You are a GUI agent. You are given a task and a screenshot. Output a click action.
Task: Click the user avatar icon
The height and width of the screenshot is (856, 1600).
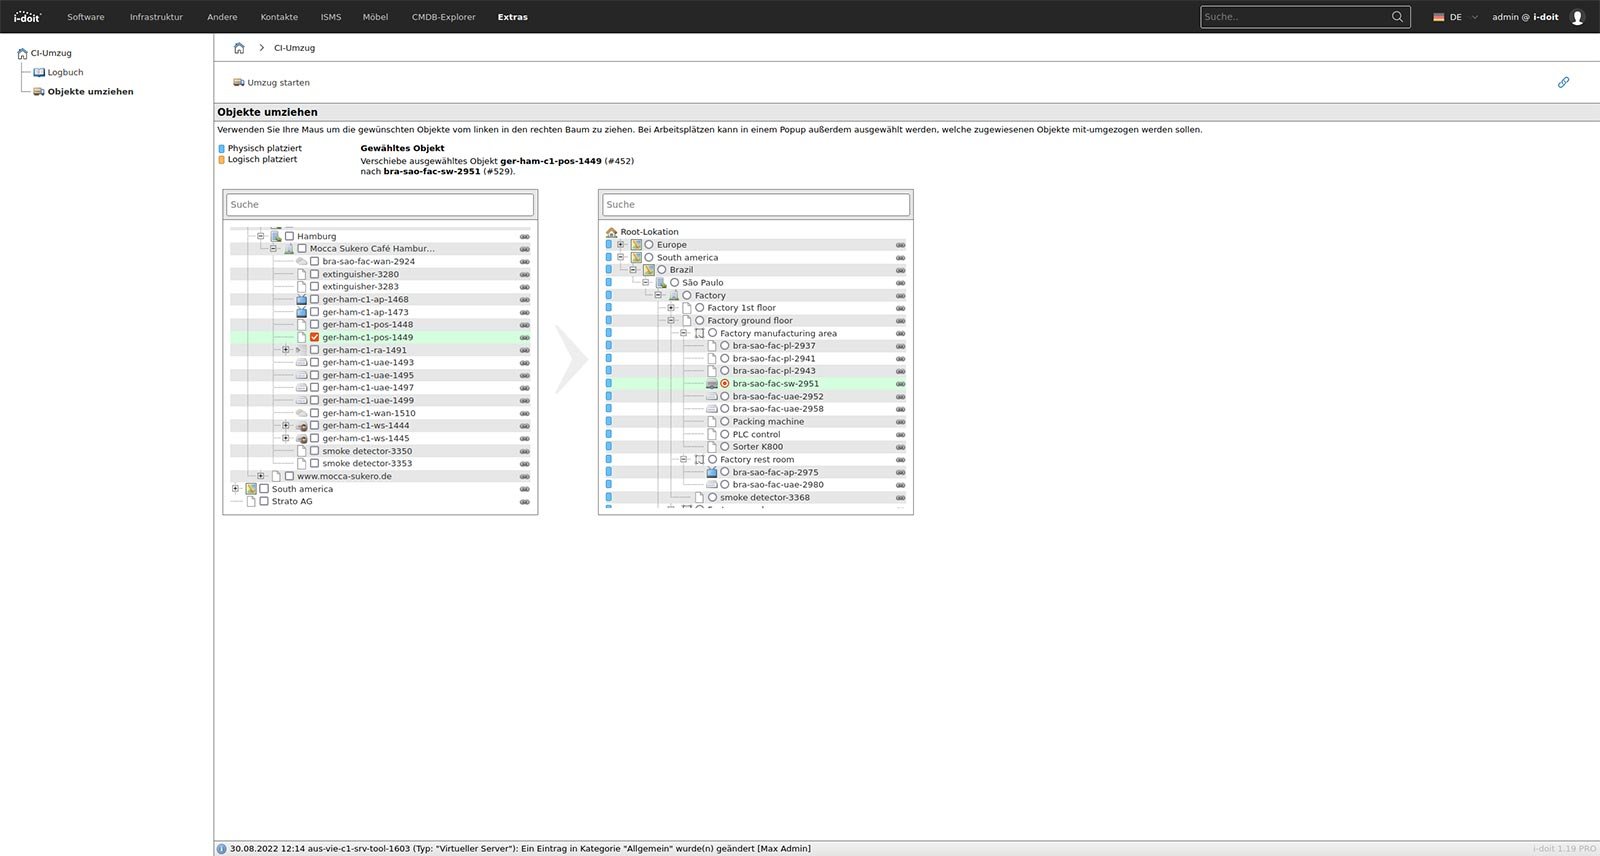tap(1577, 17)
